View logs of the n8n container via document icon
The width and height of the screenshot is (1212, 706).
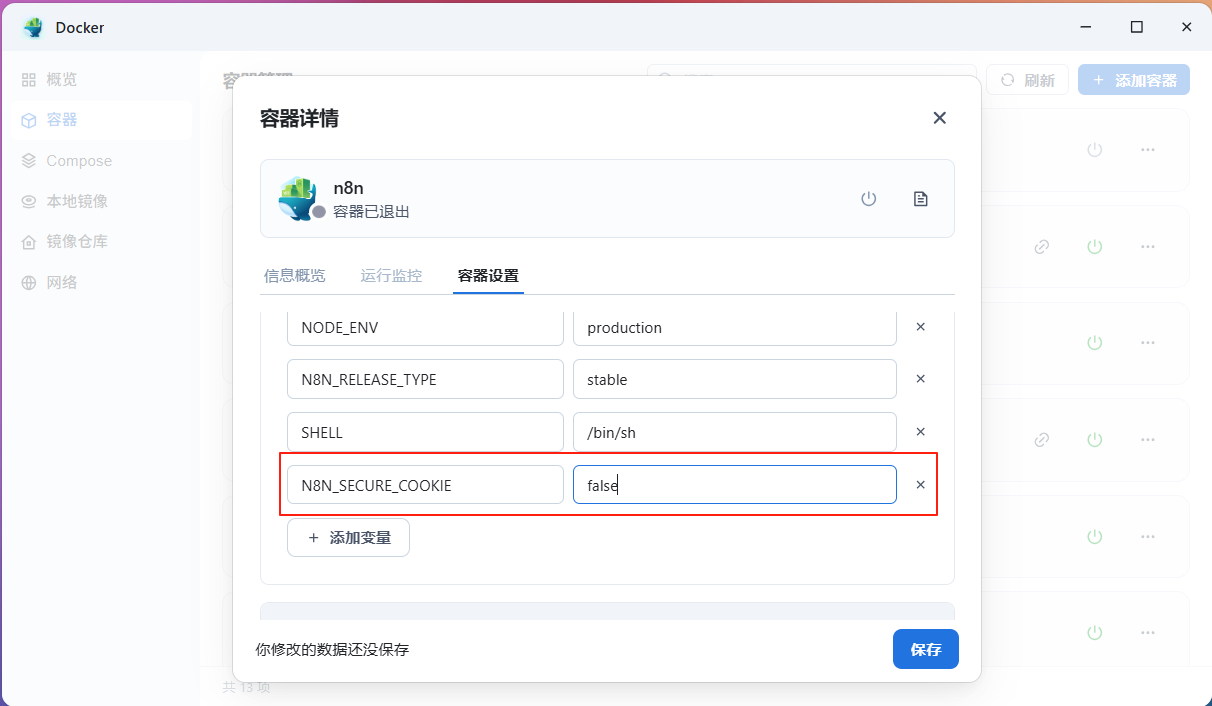(920, 198)
